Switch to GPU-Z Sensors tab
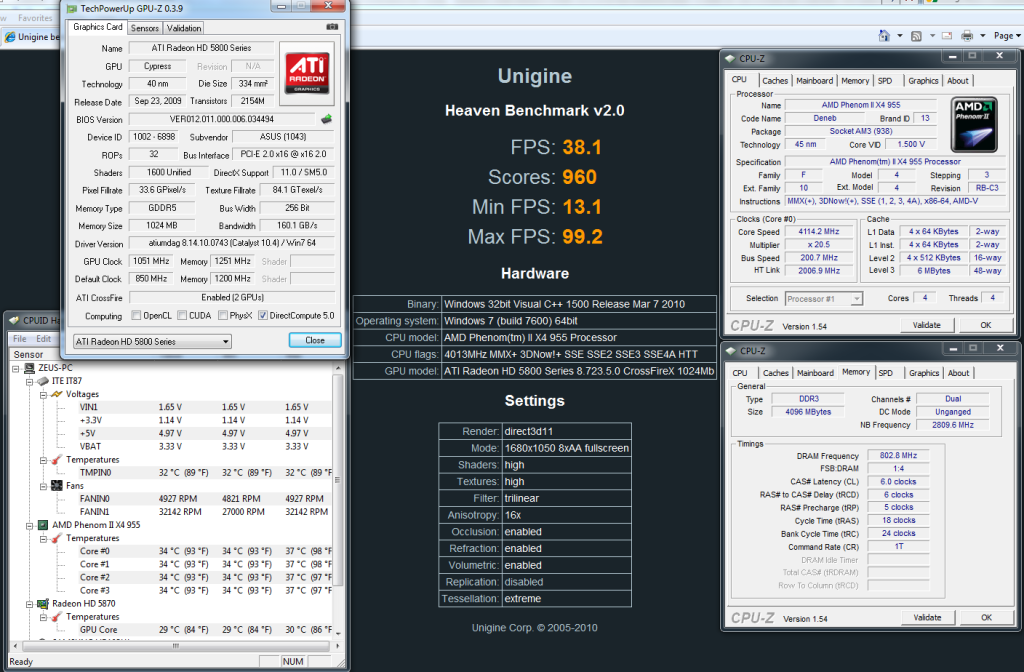The width and height of the screenshot is (1024, 672). [144, 28]
